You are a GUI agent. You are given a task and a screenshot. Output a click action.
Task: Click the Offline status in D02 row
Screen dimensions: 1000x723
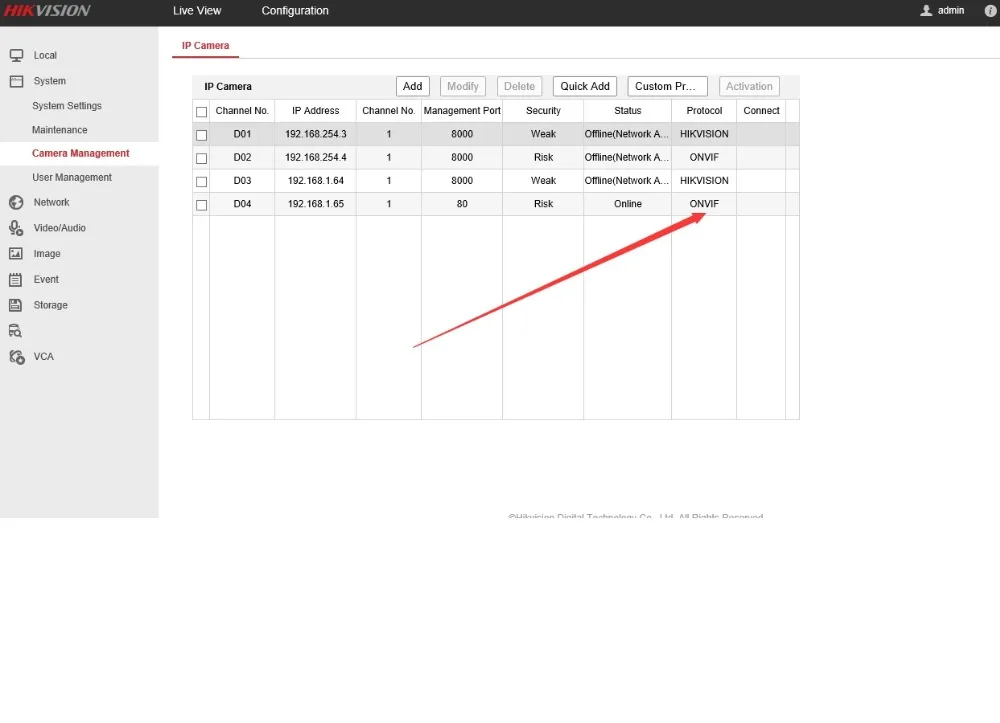tap(627, 157)
